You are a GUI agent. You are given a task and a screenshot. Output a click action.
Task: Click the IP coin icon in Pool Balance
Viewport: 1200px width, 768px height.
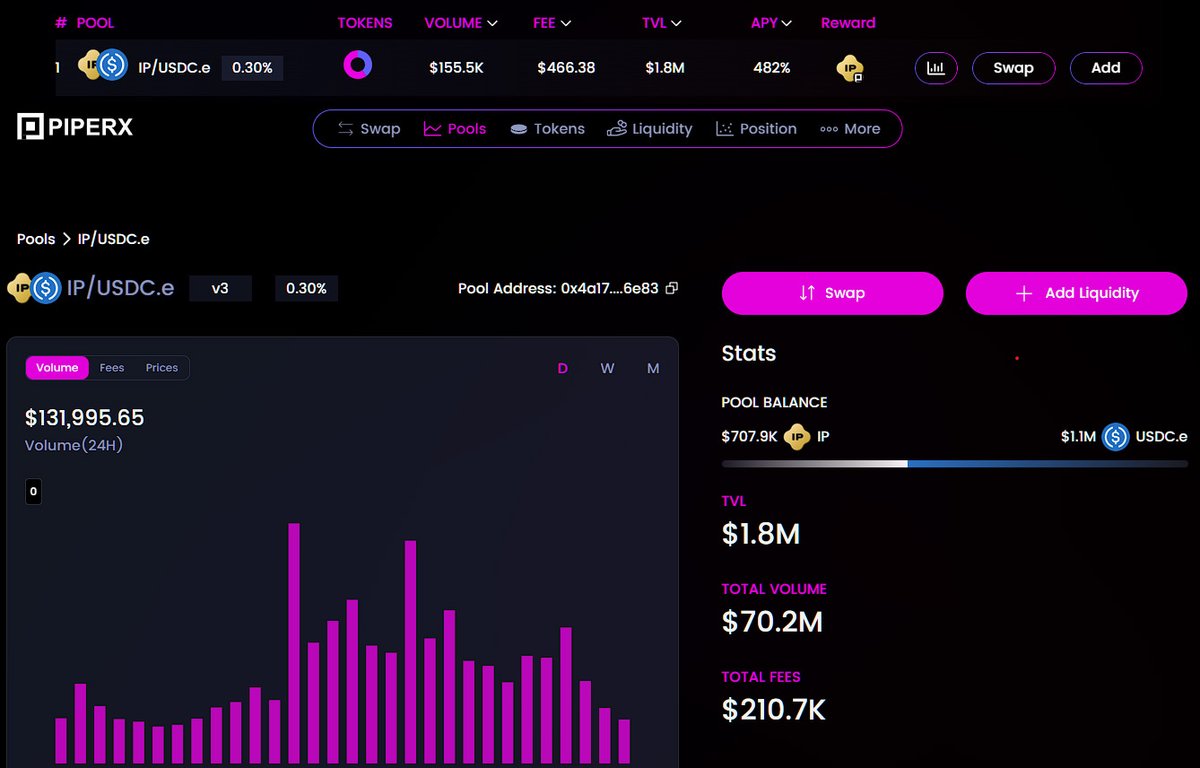(797, 436)
